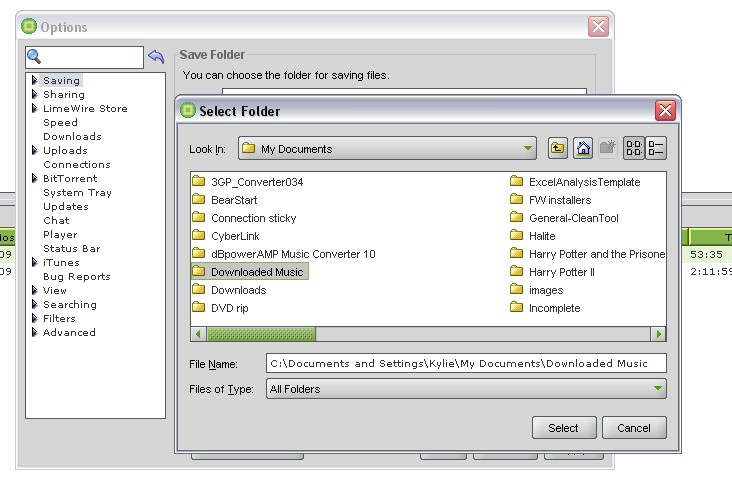Open the Connections options
732x485 pixels.
(77, 164)
